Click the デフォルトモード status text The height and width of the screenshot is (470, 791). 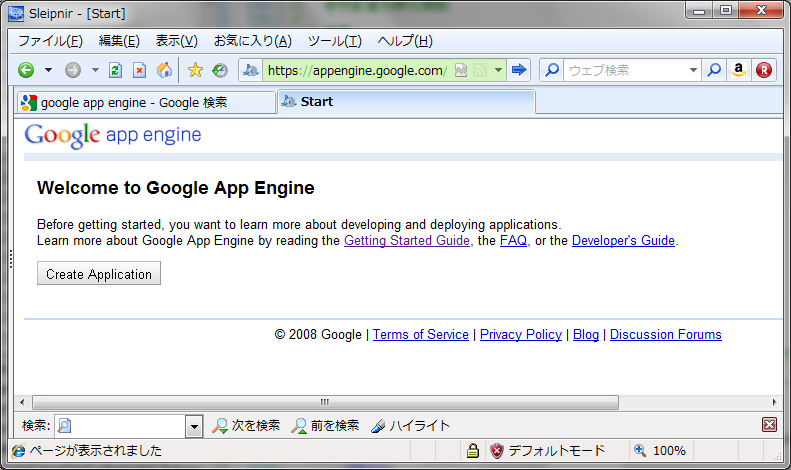pos(556,450)
